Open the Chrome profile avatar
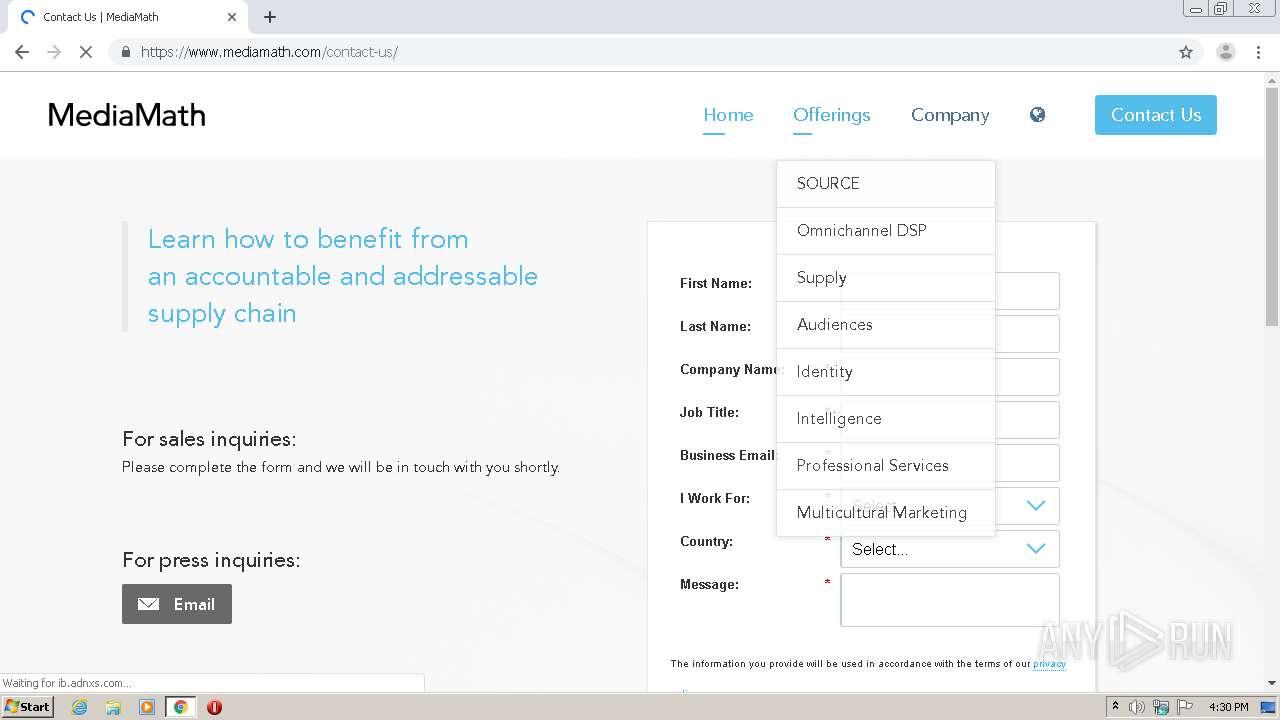This screenshot has width=1280, height=720. (1225, 52)
